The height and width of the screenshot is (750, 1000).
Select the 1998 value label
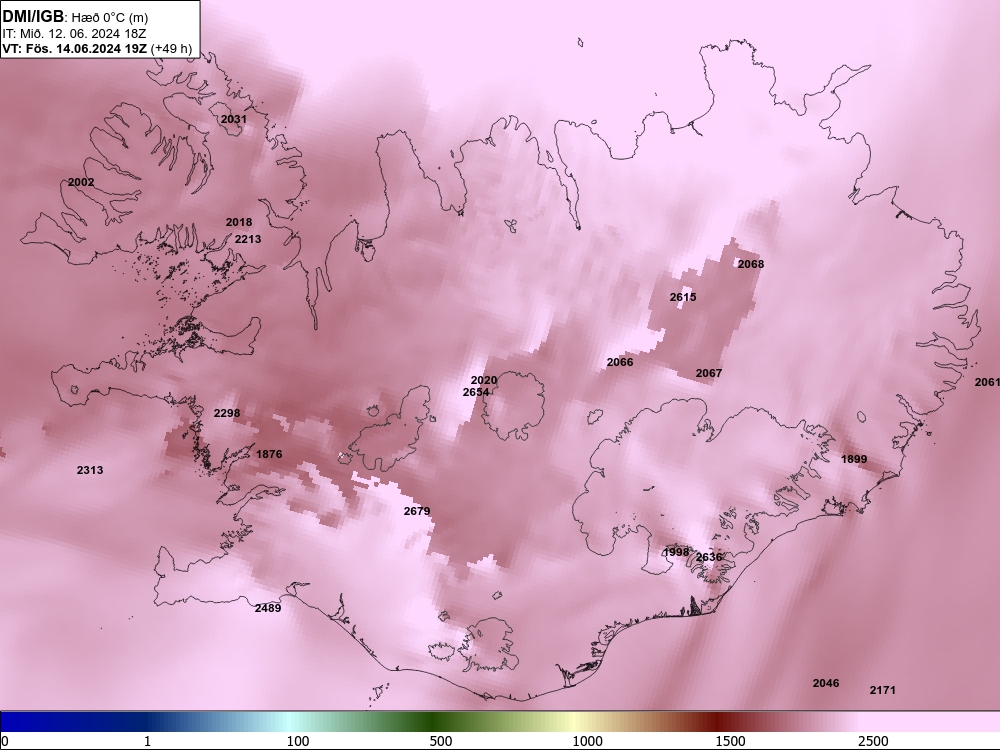point(676,552)
